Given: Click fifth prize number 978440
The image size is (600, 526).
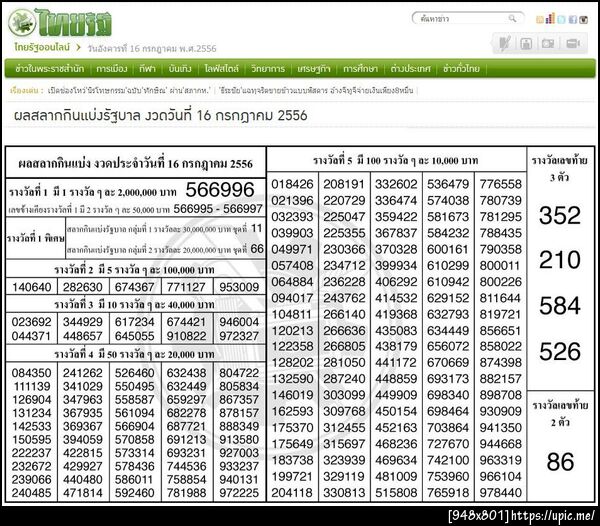Looking at the screenshot, I should (x=501, y=493).
